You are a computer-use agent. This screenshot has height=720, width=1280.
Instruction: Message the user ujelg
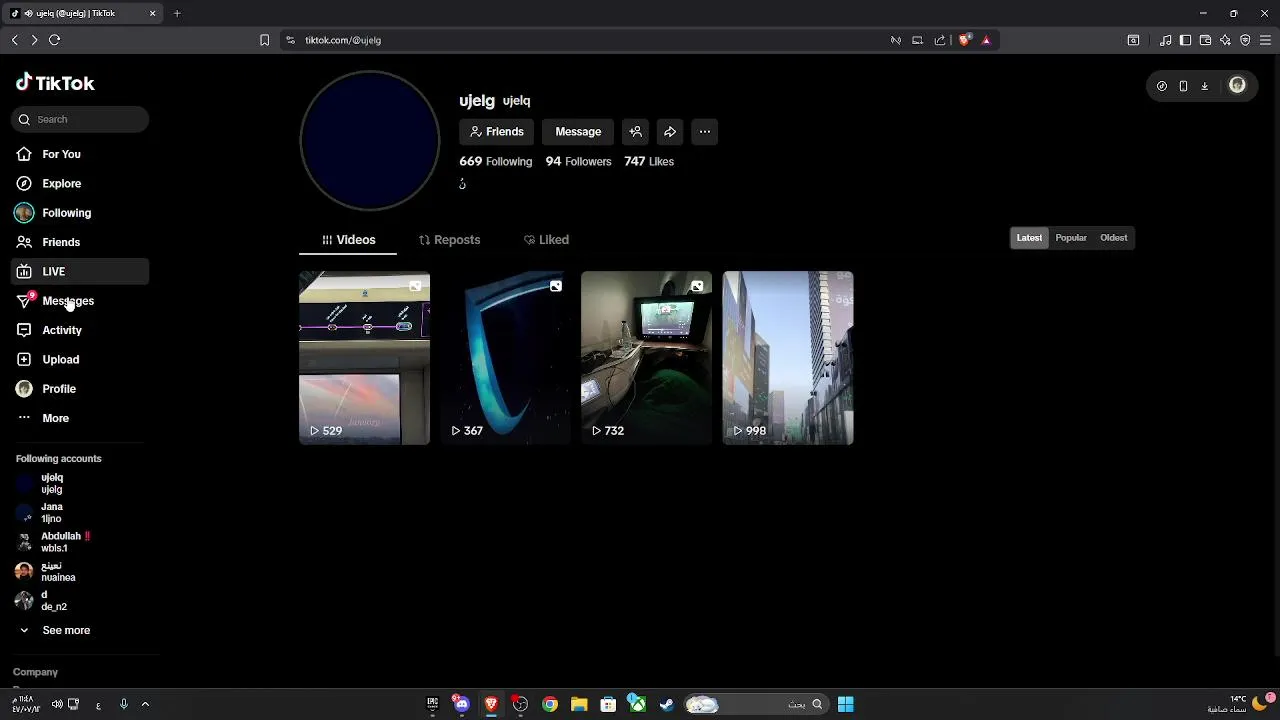pos(578,132)
